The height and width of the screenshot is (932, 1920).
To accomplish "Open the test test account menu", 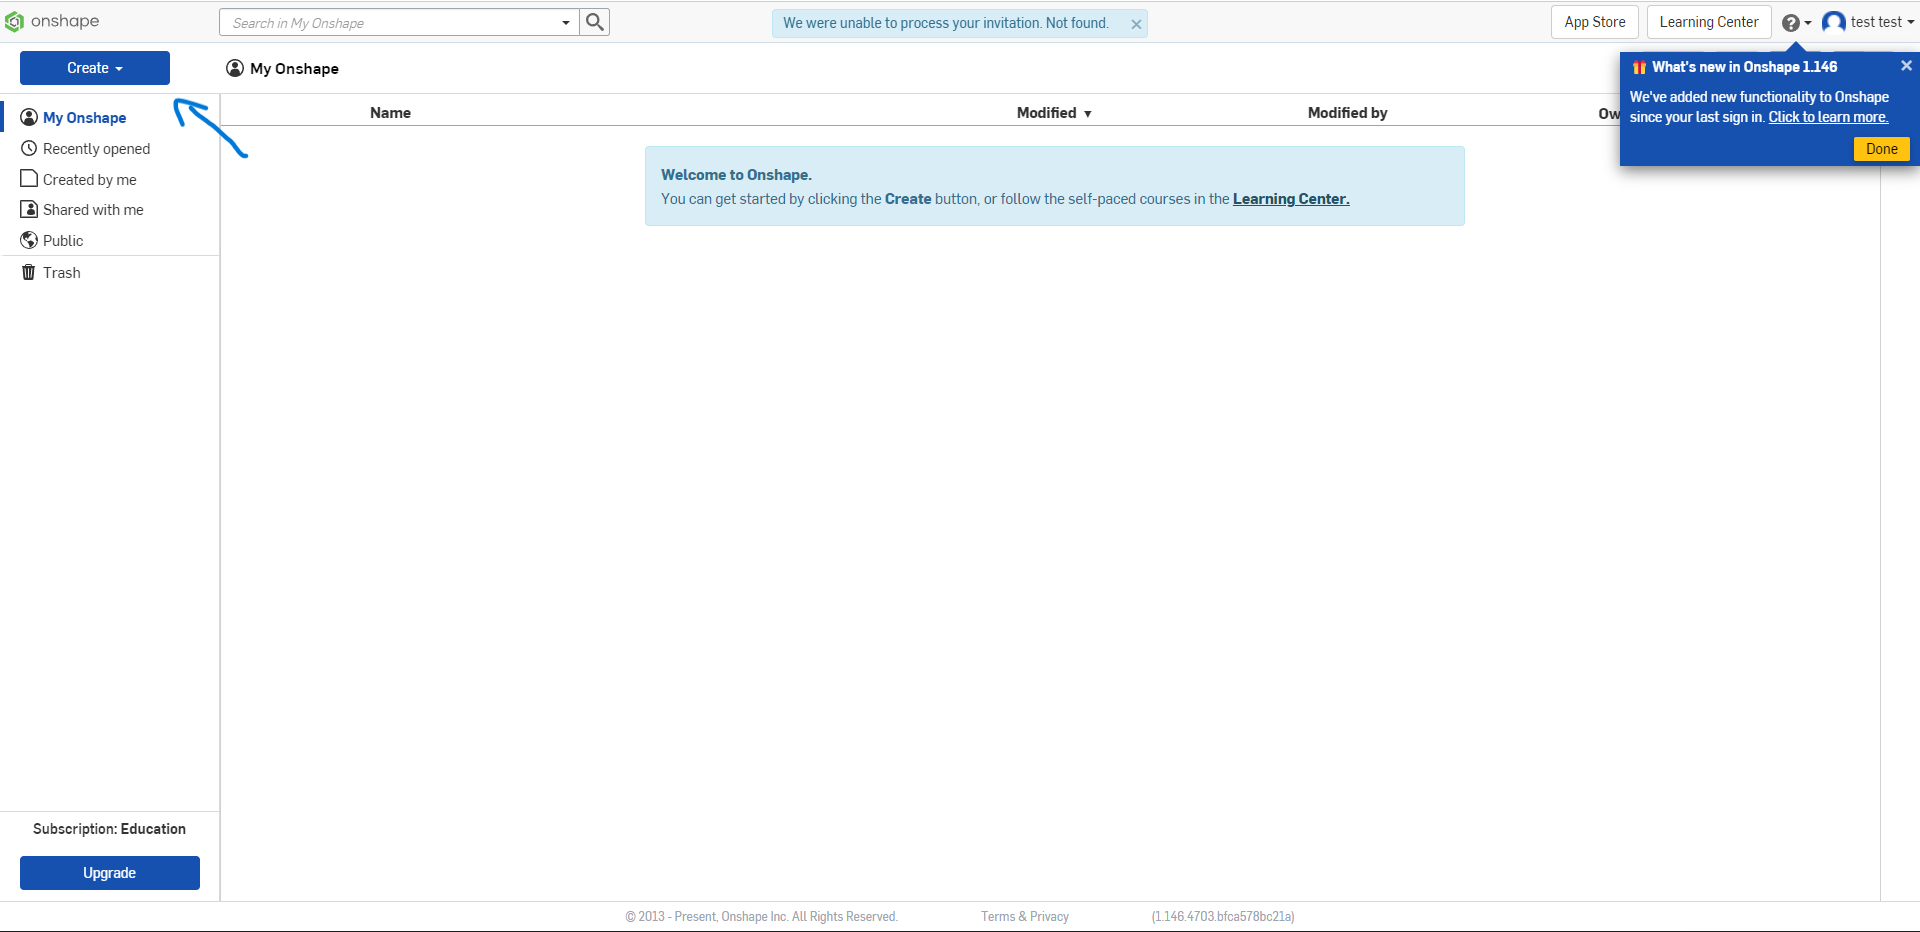I will [x=1869, y=21].
